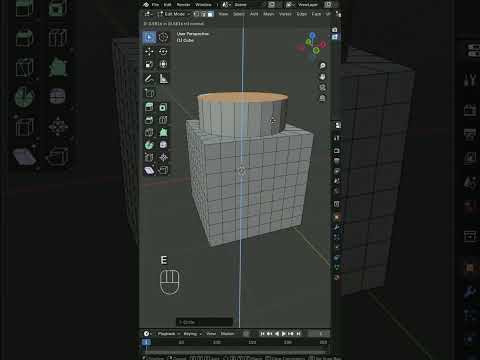Click the blue Z axis gizmo handle

pos(312,35)
